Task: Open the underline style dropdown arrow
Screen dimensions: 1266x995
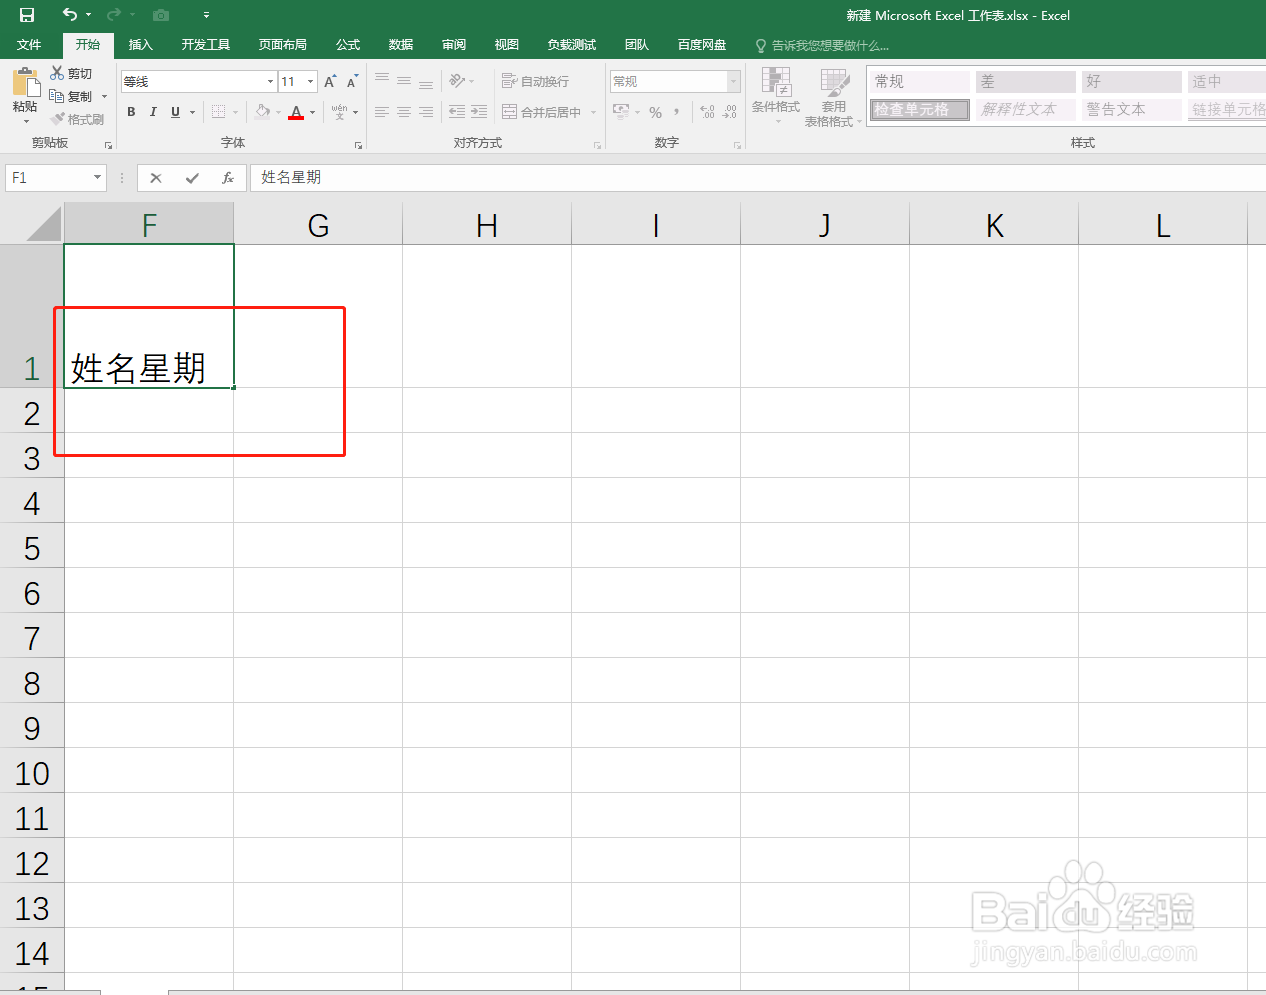Action: point(192,112)
